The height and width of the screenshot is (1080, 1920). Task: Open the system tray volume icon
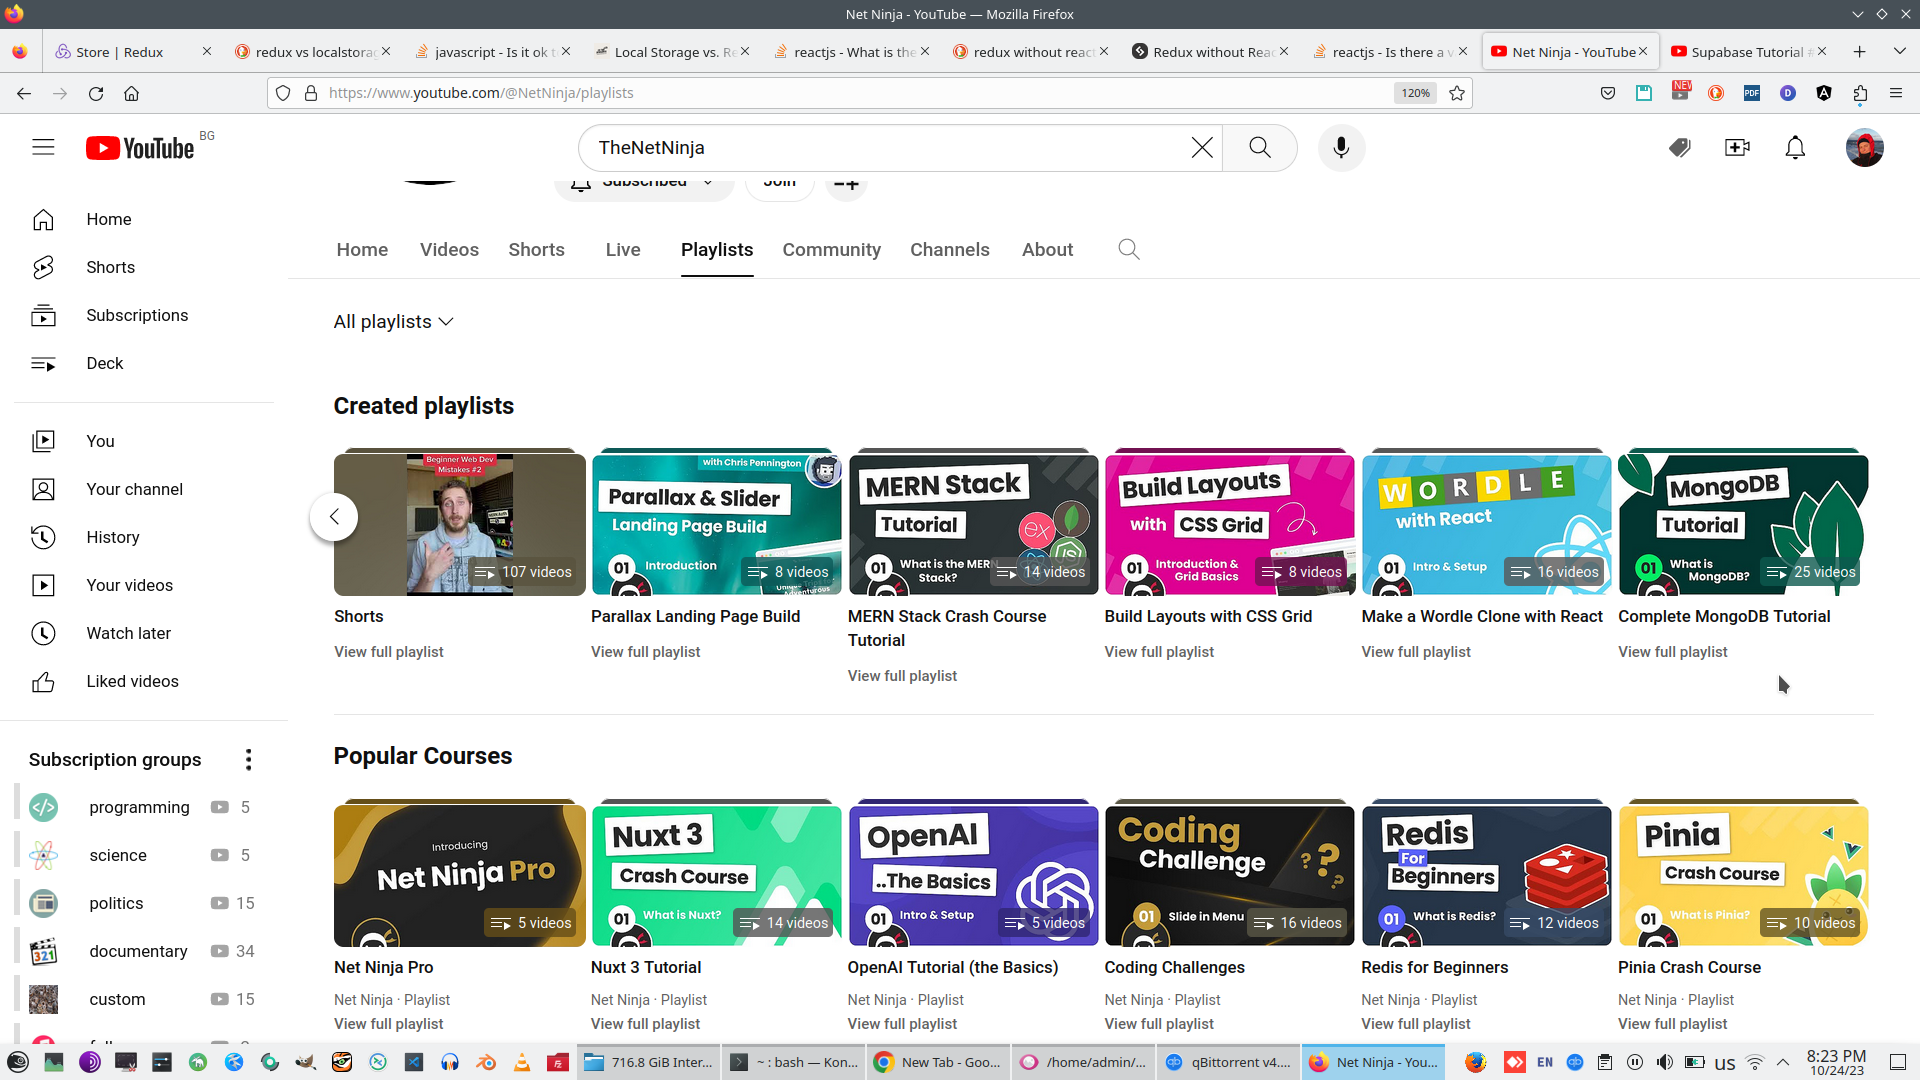pyautogui.click(x=1664, y=1062)
